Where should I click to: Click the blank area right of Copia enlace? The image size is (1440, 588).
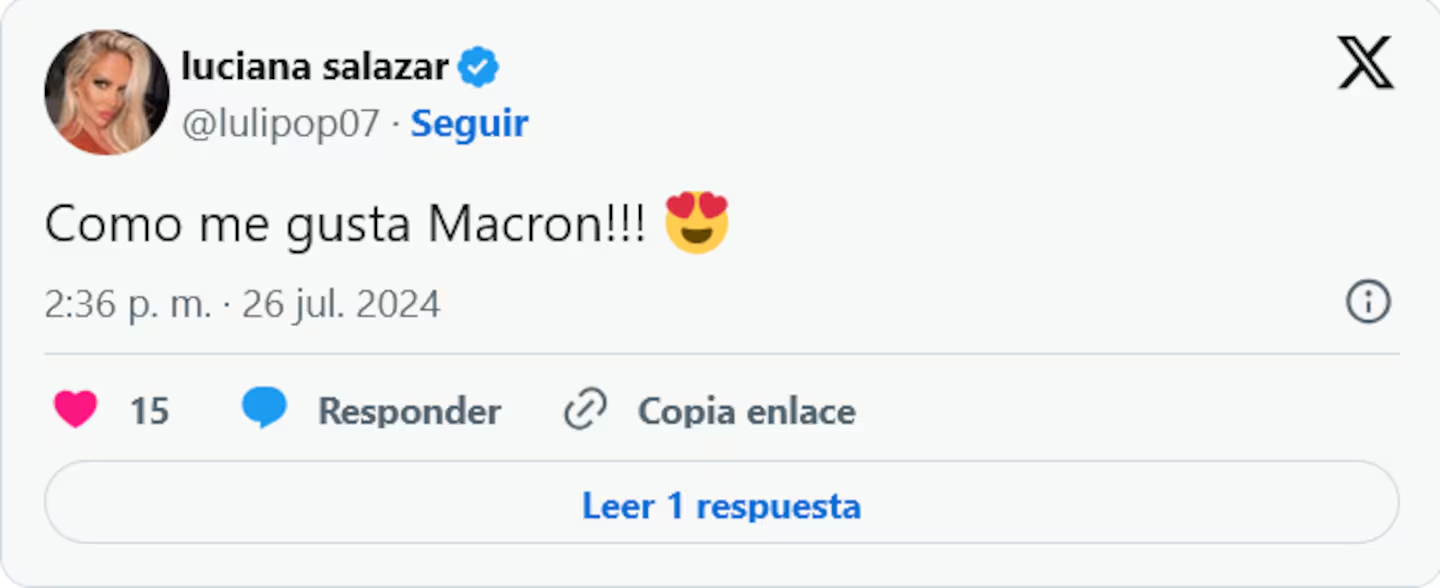1100,410
